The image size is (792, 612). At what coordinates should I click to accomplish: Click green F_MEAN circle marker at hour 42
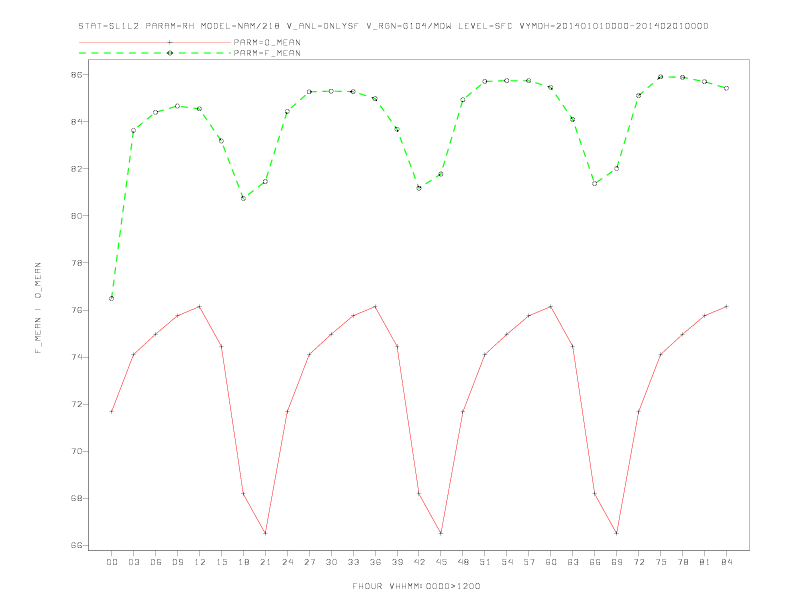pyautogui.click(x=419, y=188)
